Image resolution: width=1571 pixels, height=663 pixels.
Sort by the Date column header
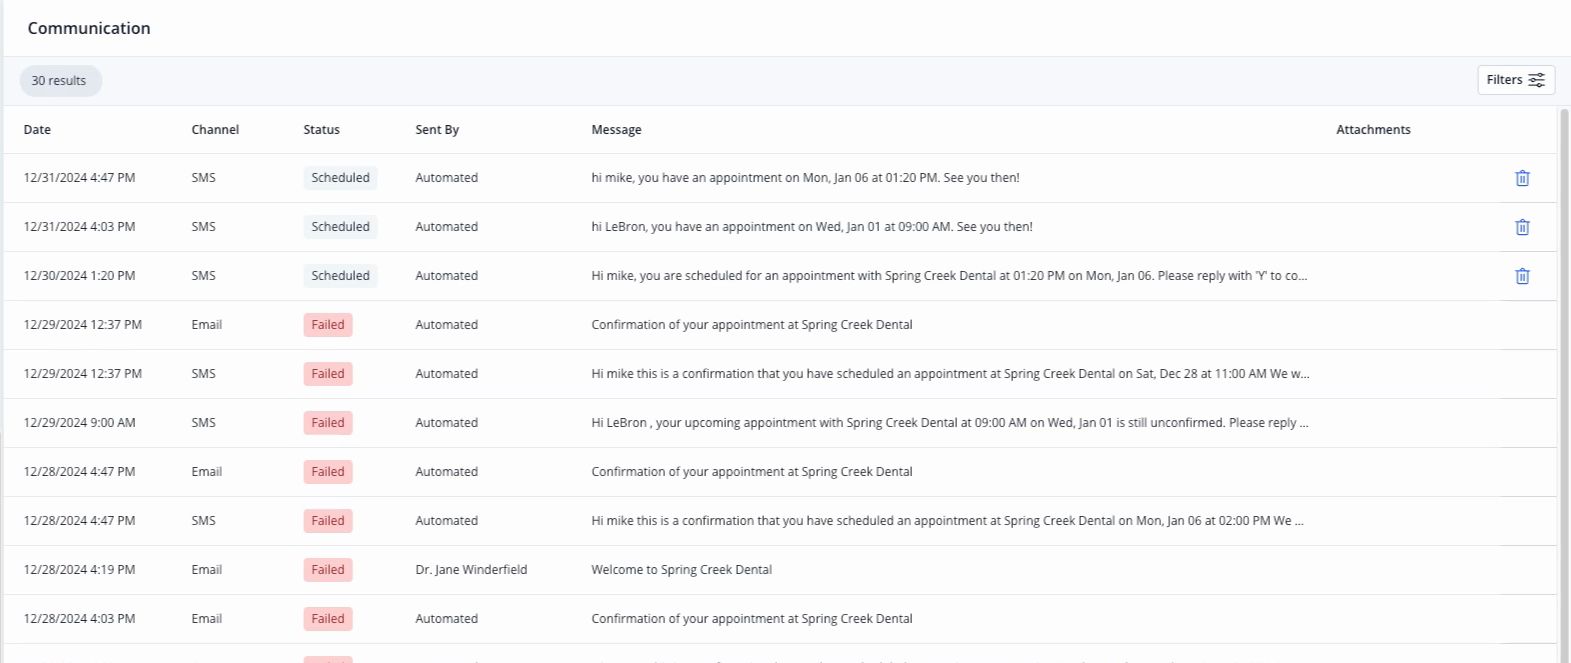pos(37,130)
